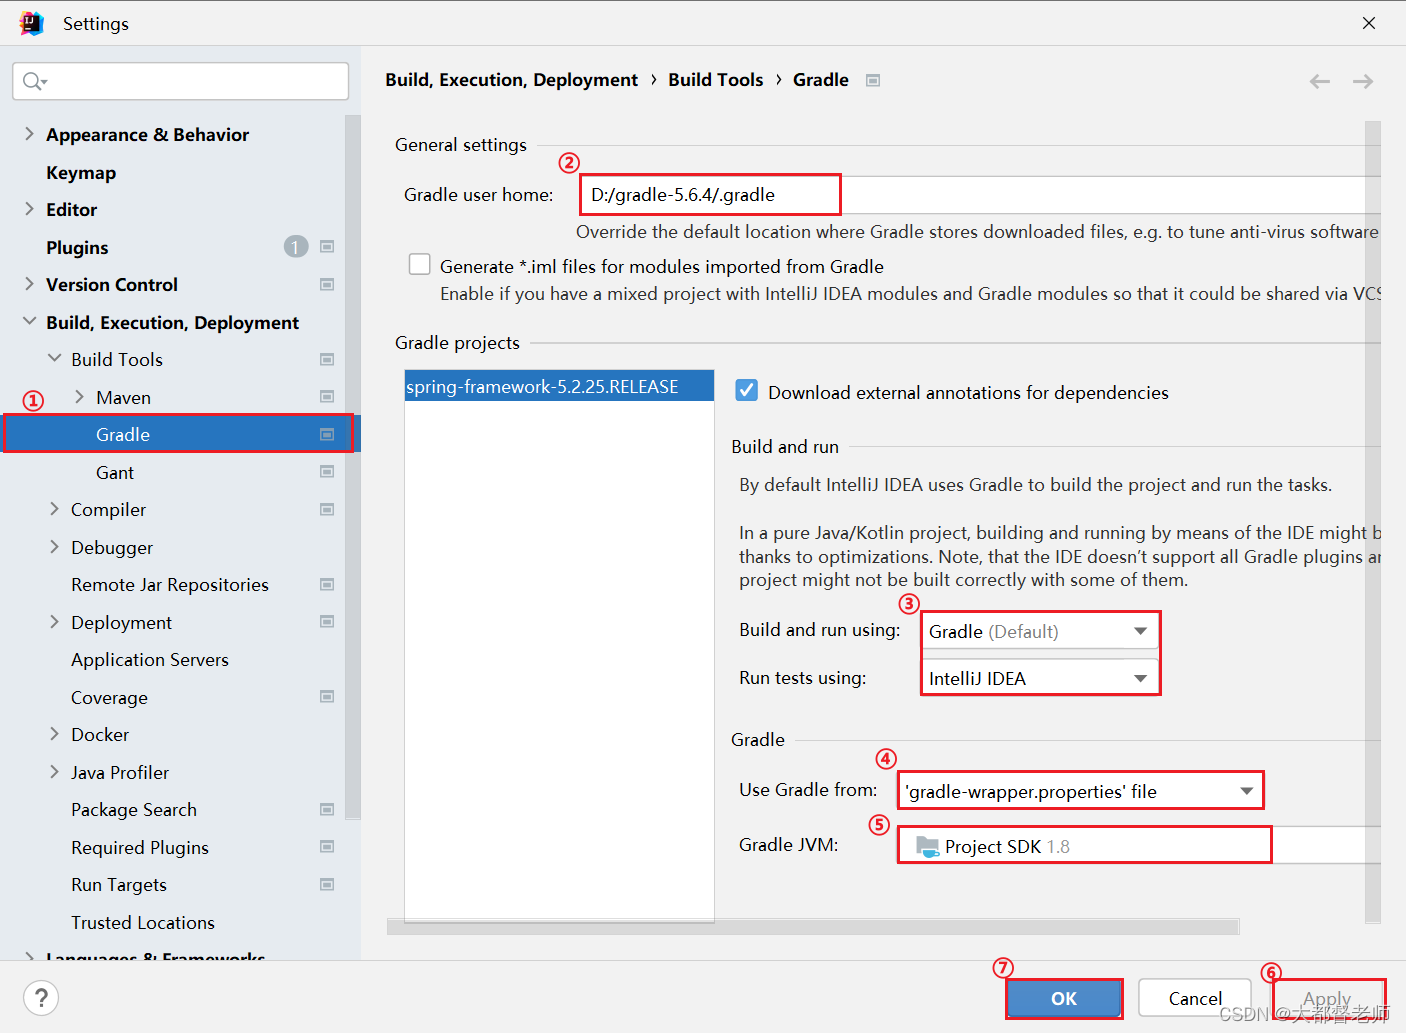Click the Plugins update count badge
1406x1033 pixels.
click(296, 247)
